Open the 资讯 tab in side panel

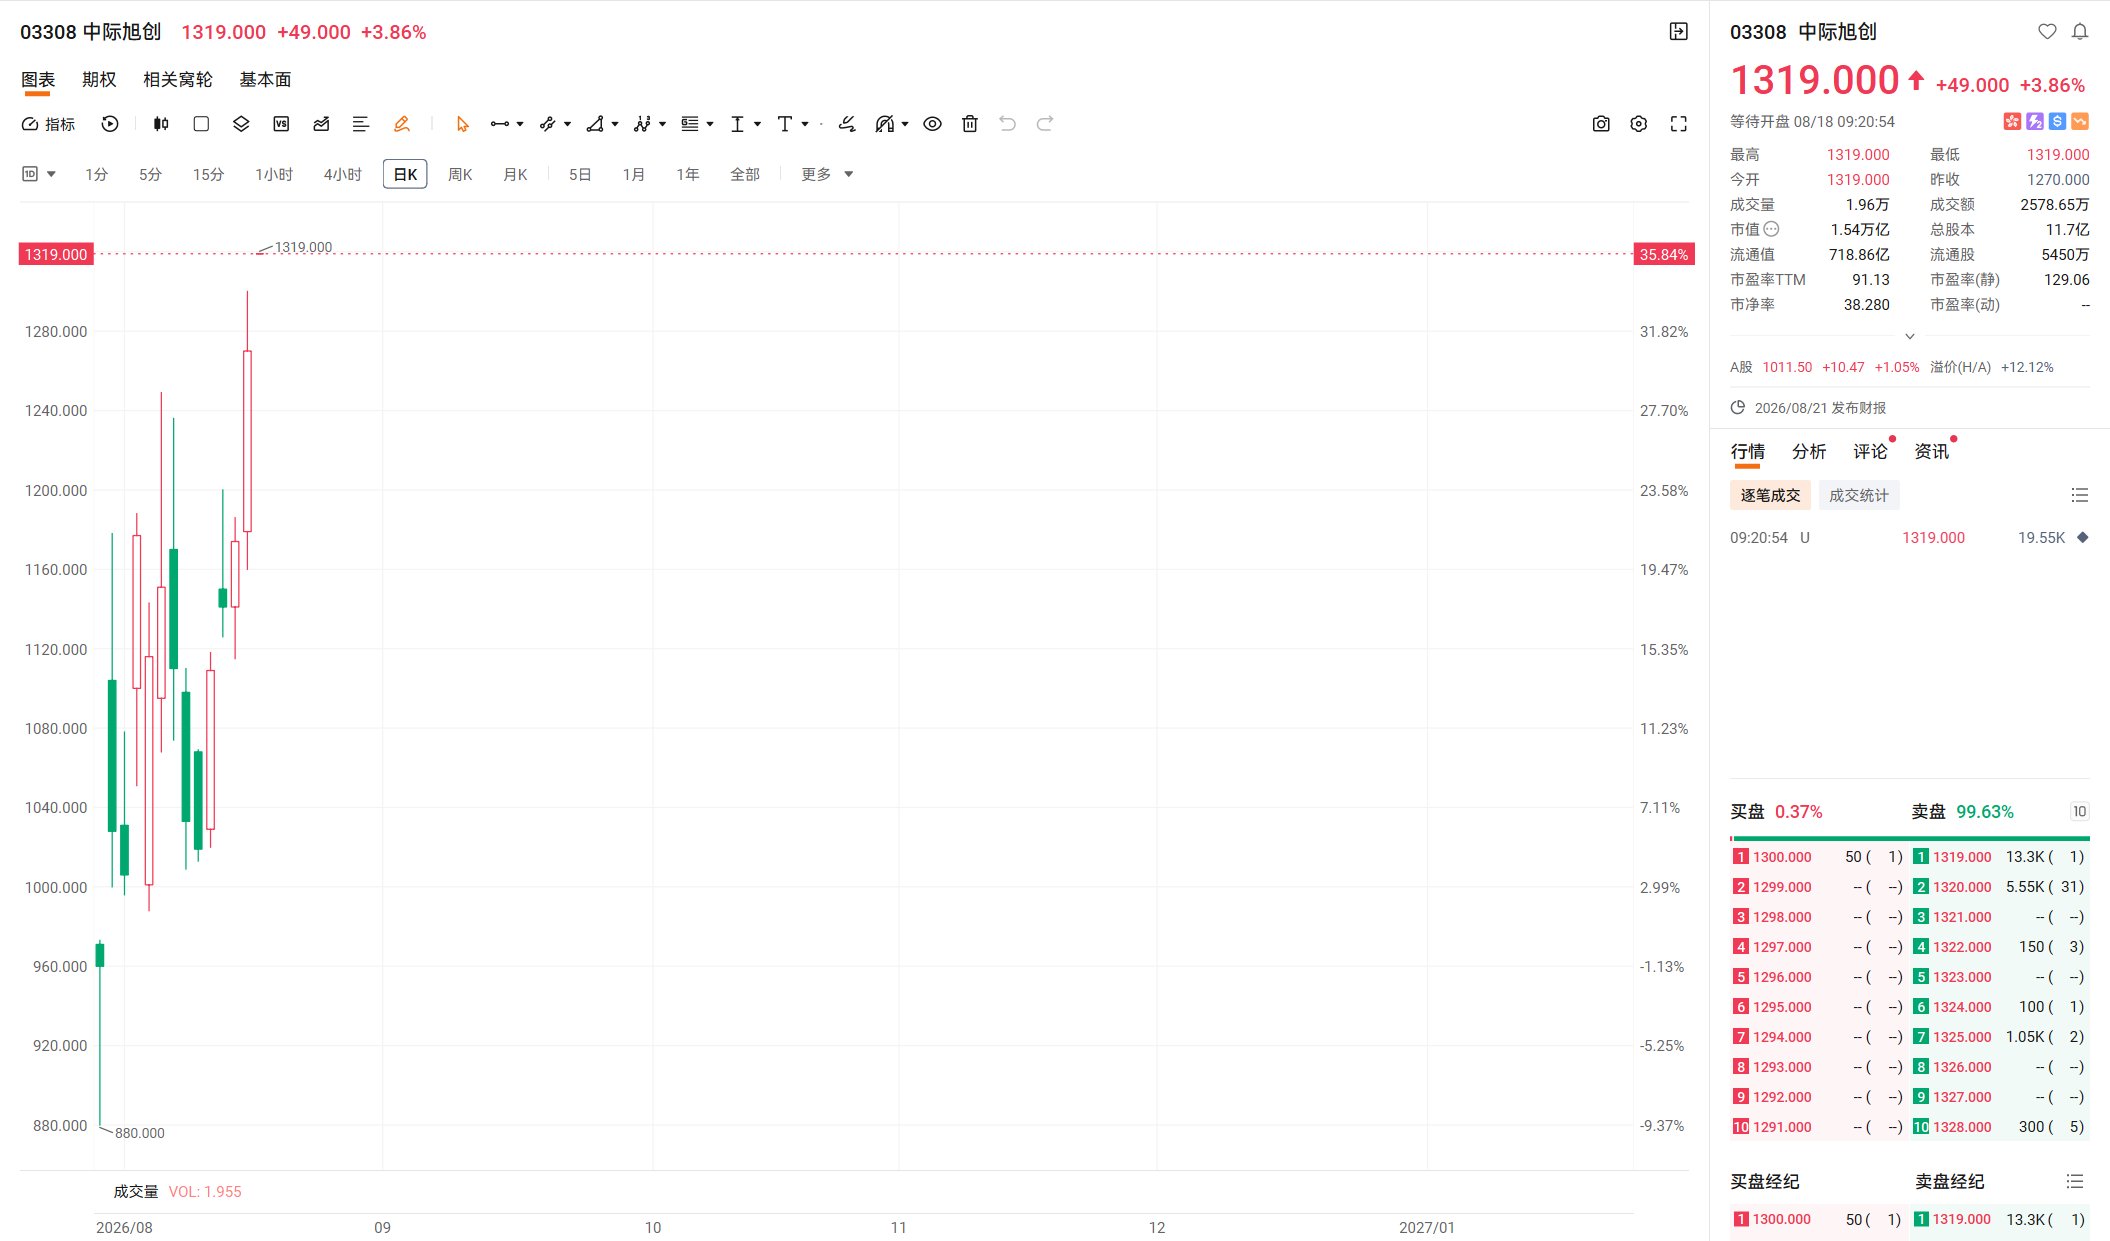1931,452
